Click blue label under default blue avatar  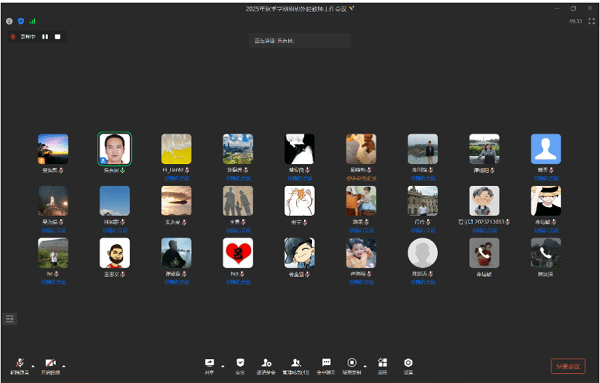[x=546, y=178]
